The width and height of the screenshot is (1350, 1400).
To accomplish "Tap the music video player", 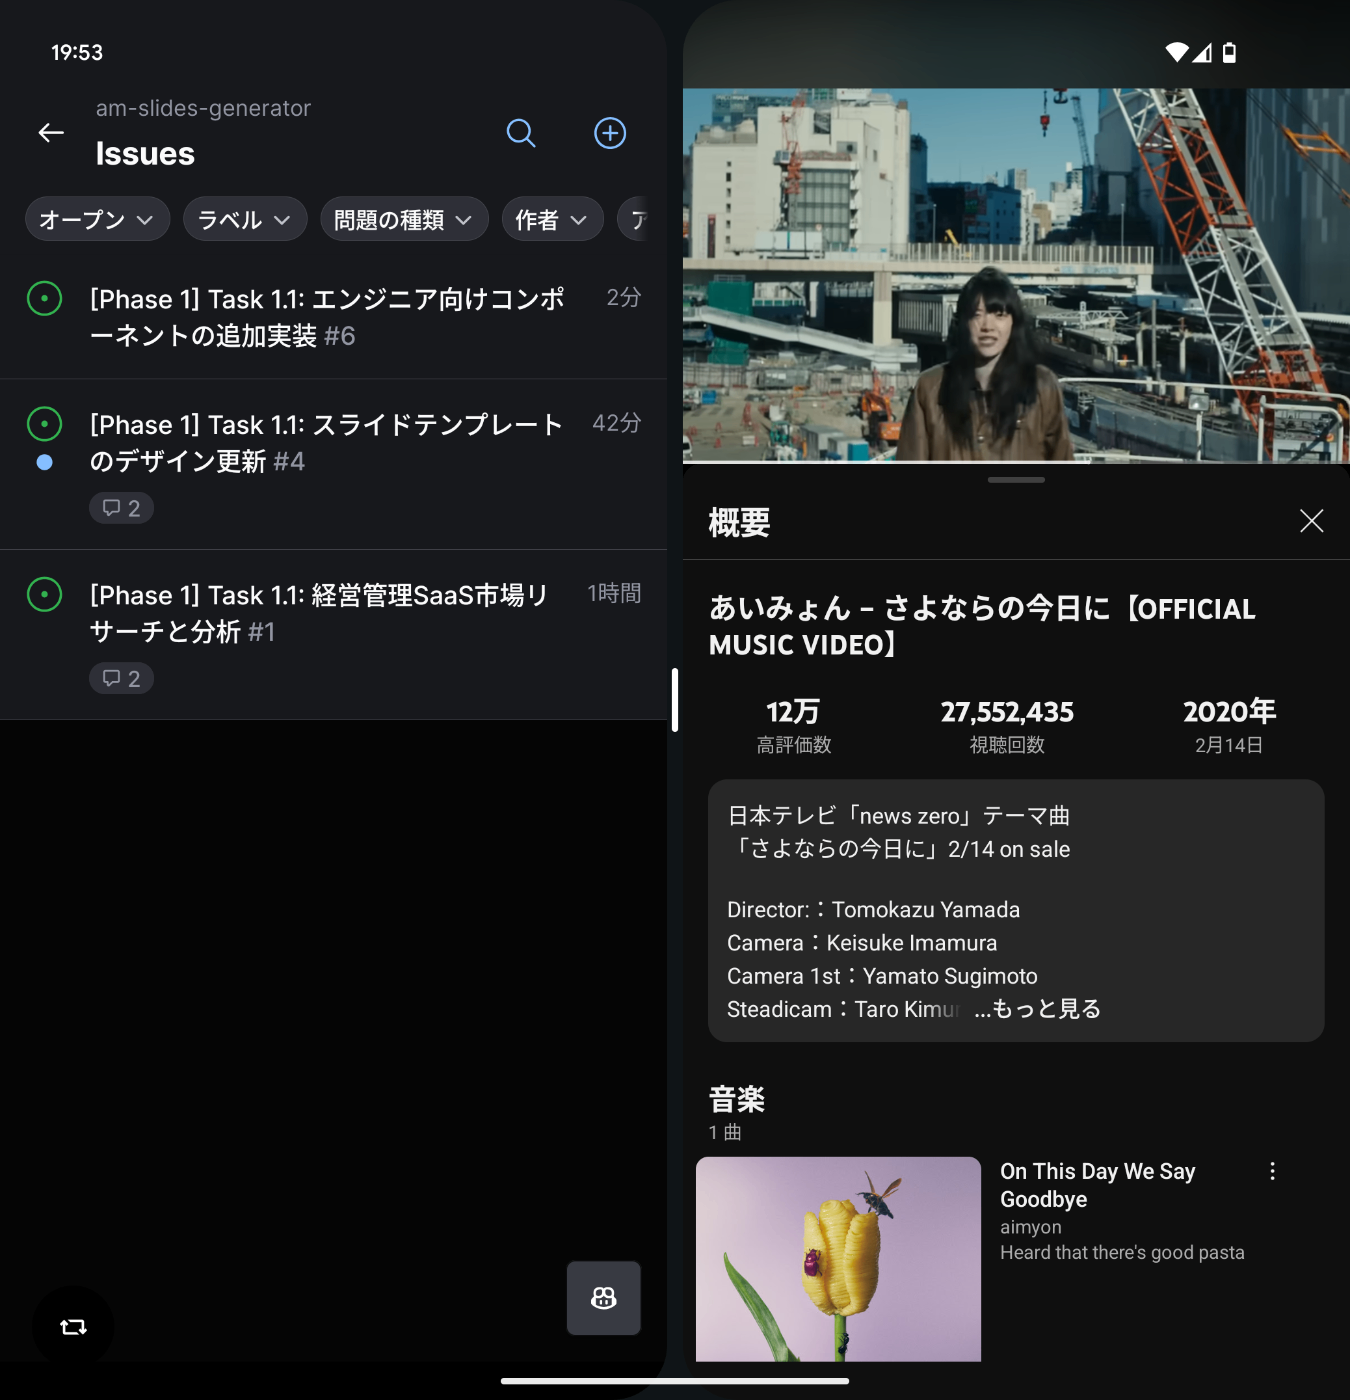I will point(1016,275).
